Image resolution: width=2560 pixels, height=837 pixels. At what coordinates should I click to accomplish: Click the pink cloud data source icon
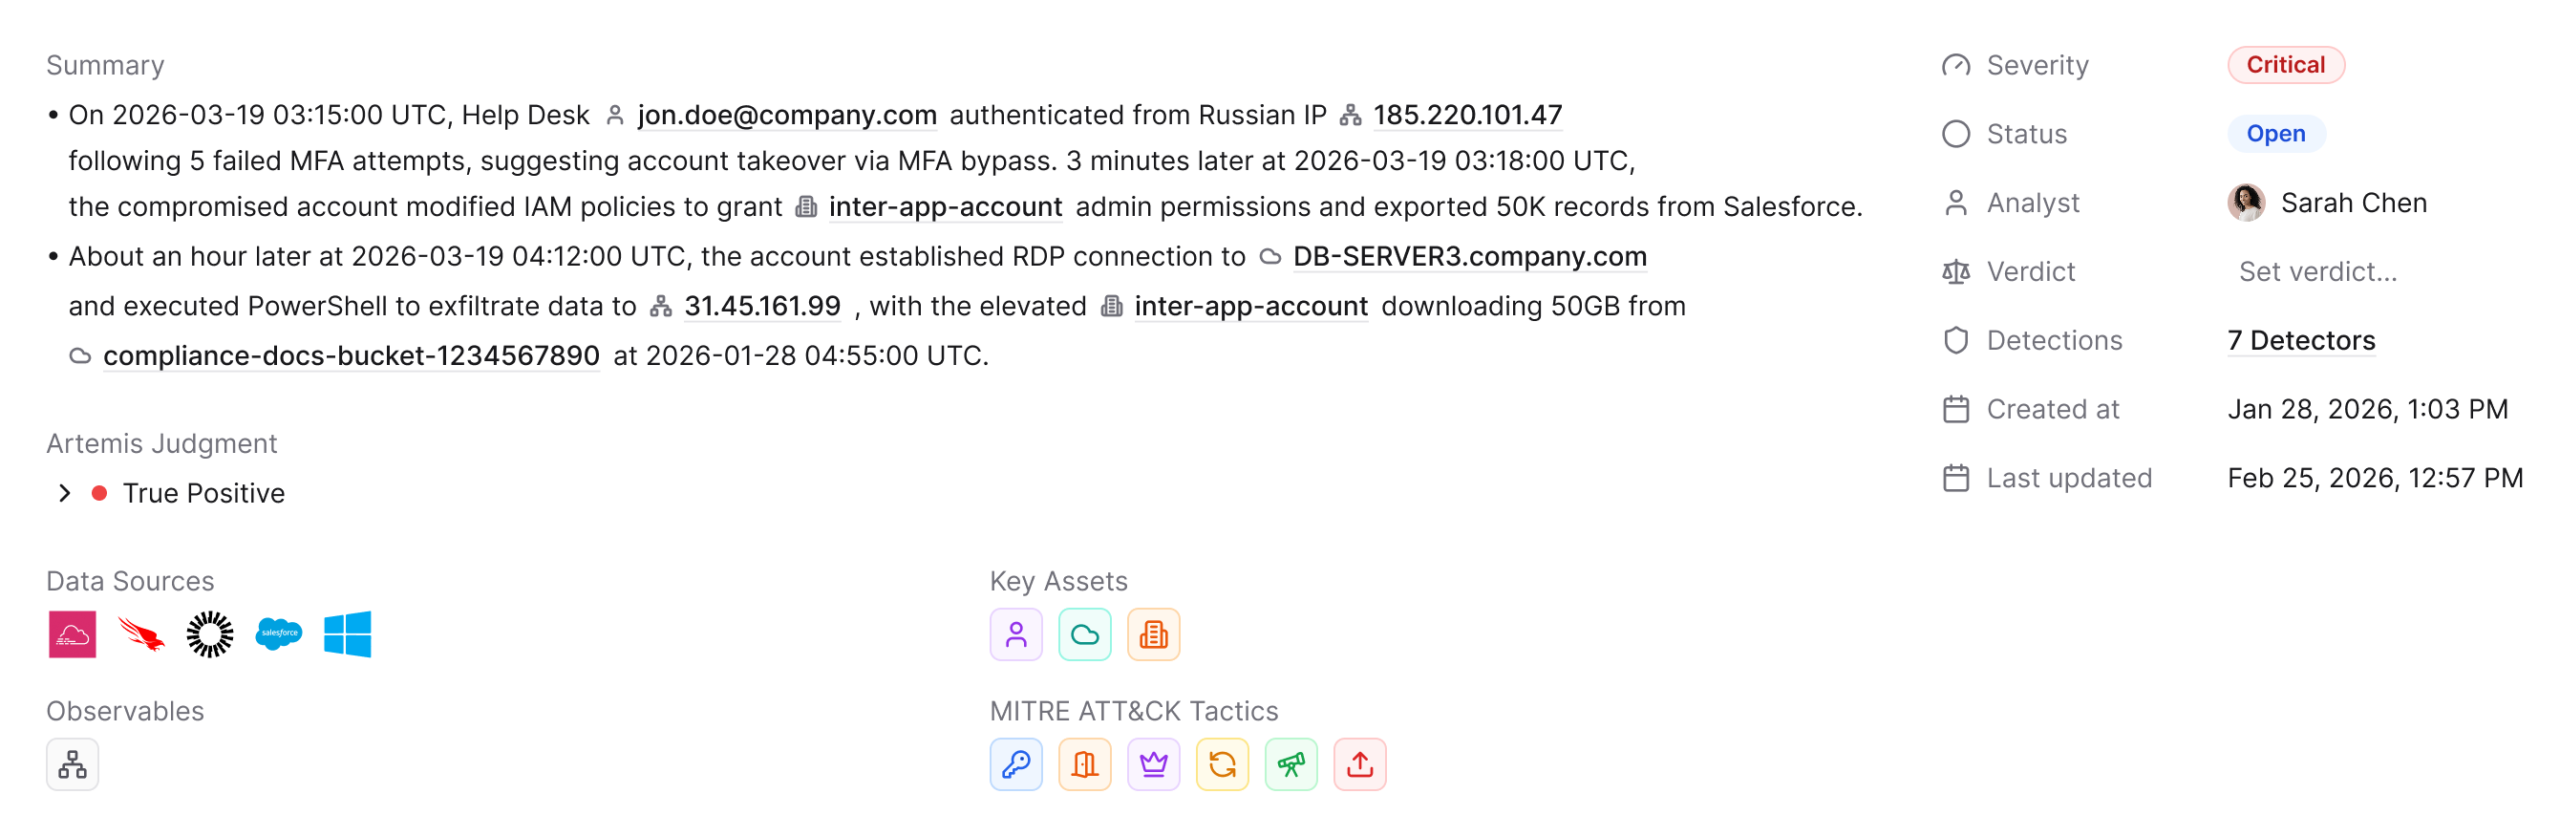(72, 634)
